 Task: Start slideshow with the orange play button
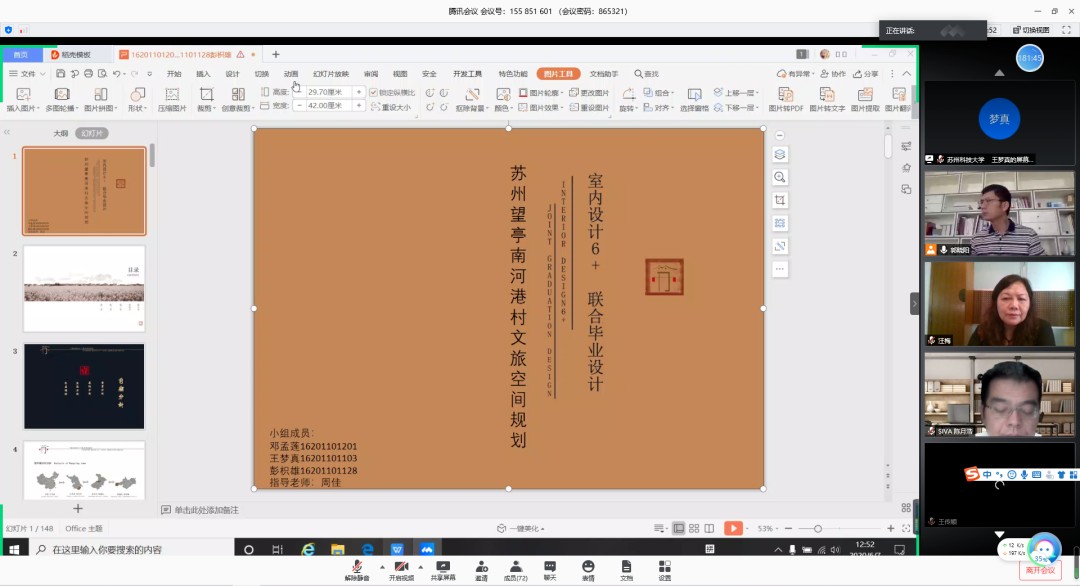[x=733, y=528]
